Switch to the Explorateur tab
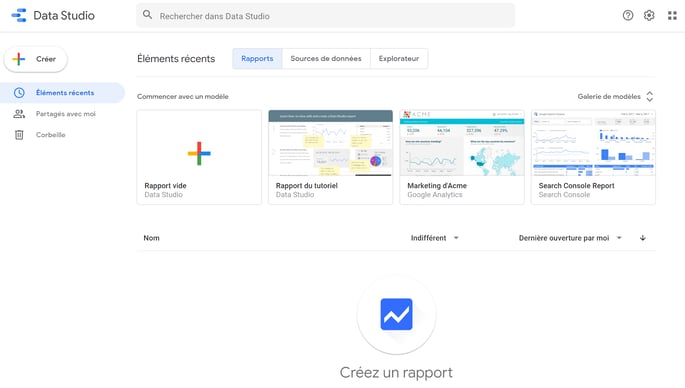685x388 pixels. pos(399,59)
